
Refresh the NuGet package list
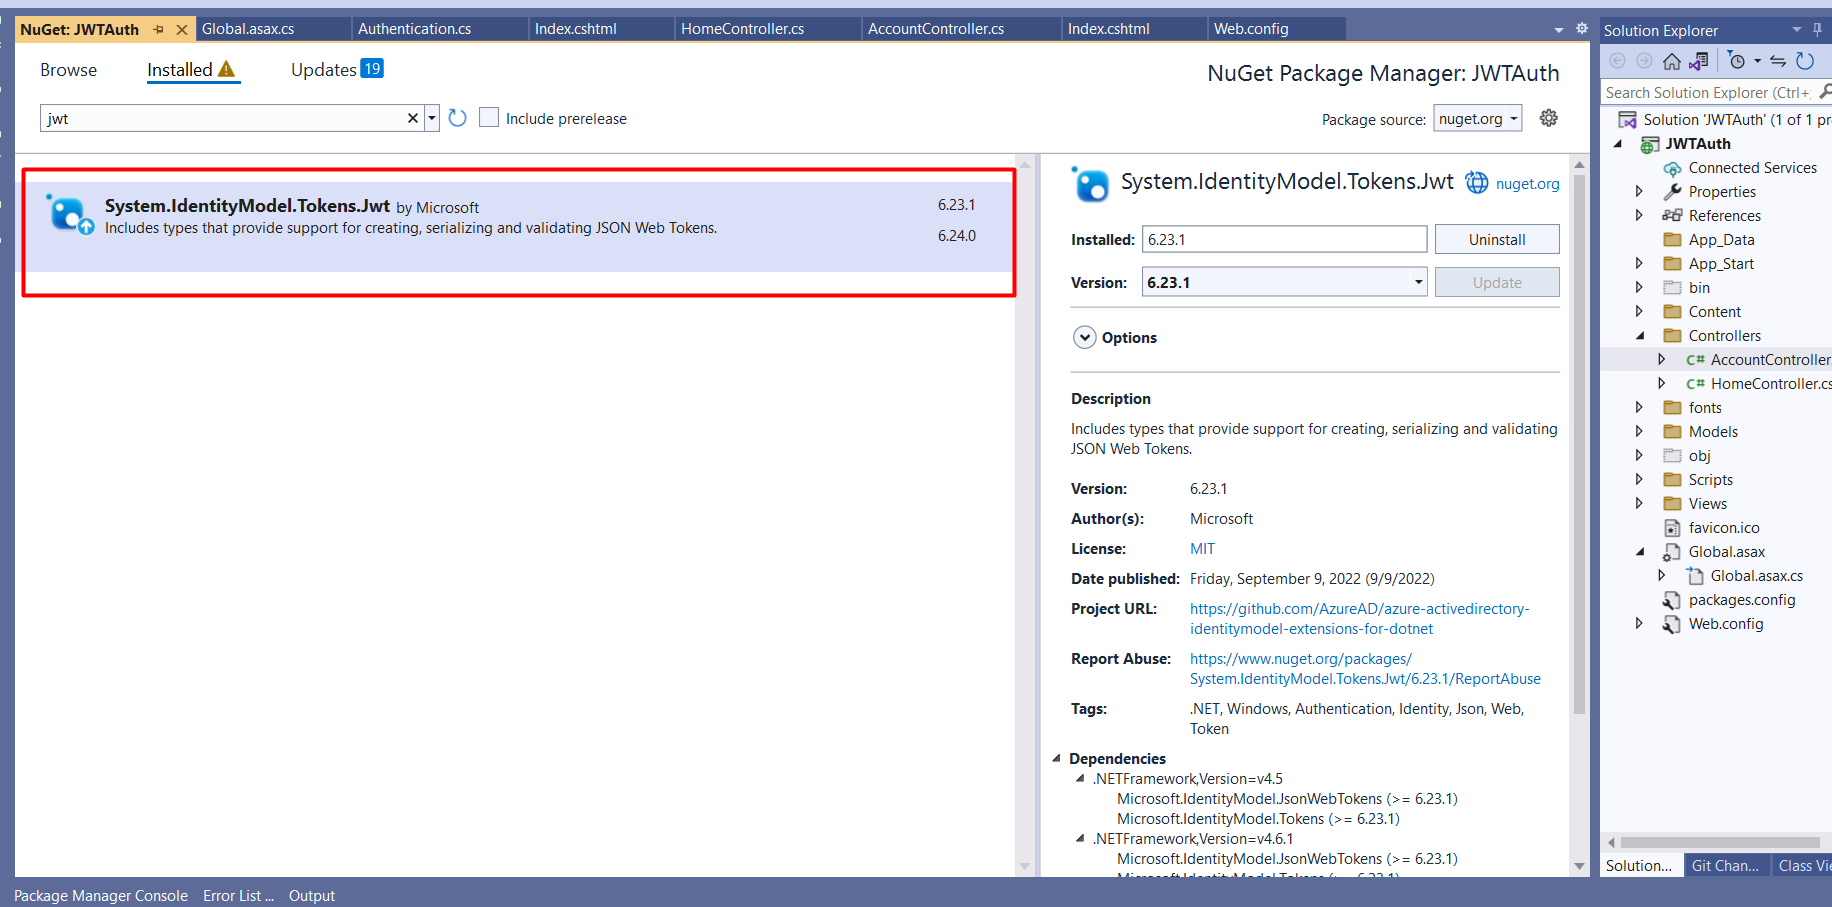[x=458, y=118]
